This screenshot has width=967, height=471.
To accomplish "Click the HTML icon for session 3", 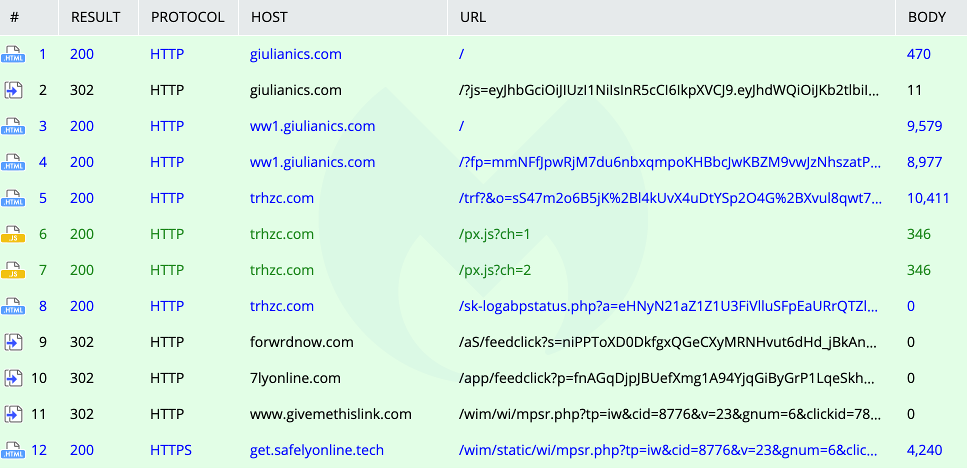I will coord(14,127).
